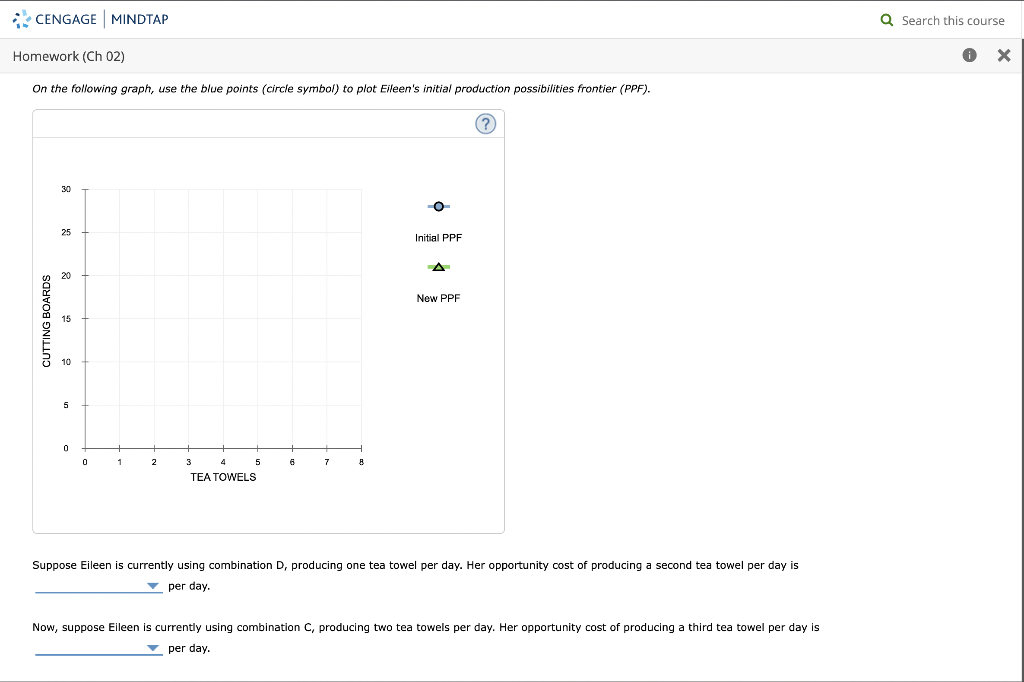This screenshot has height=682, width=1024.
Task: Select the green triangle New PPF tool
Action: coord(438,267)
